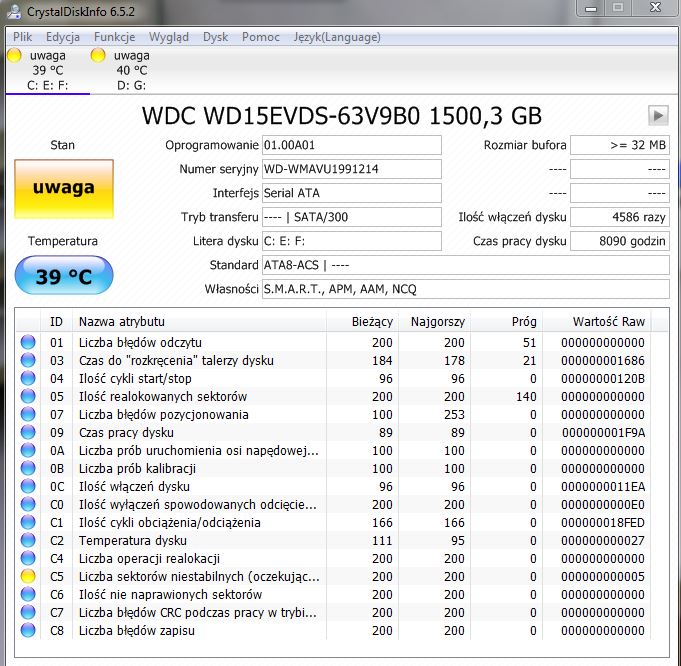Click the CrystalDiskInfo app icon in title bar

click(14, 11)
